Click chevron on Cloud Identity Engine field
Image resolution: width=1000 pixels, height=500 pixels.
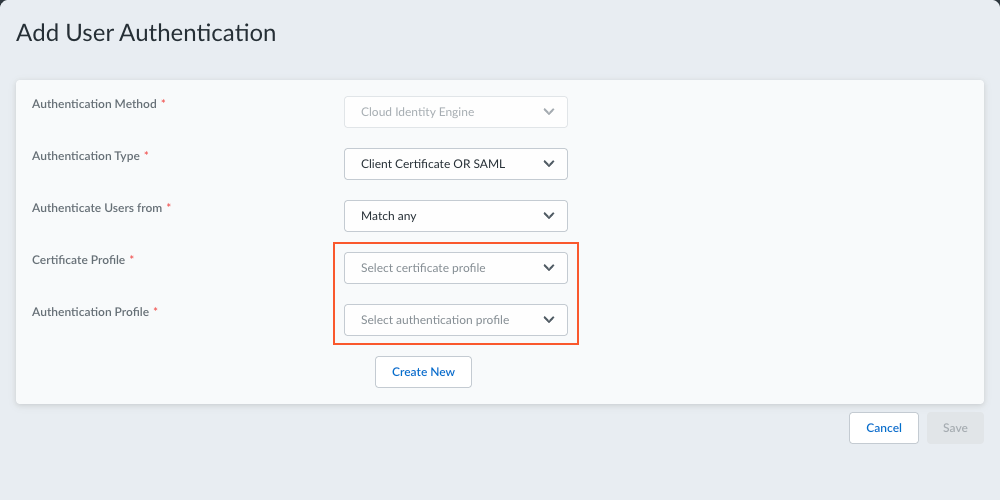pyautogui.click(x=548, y=112)
